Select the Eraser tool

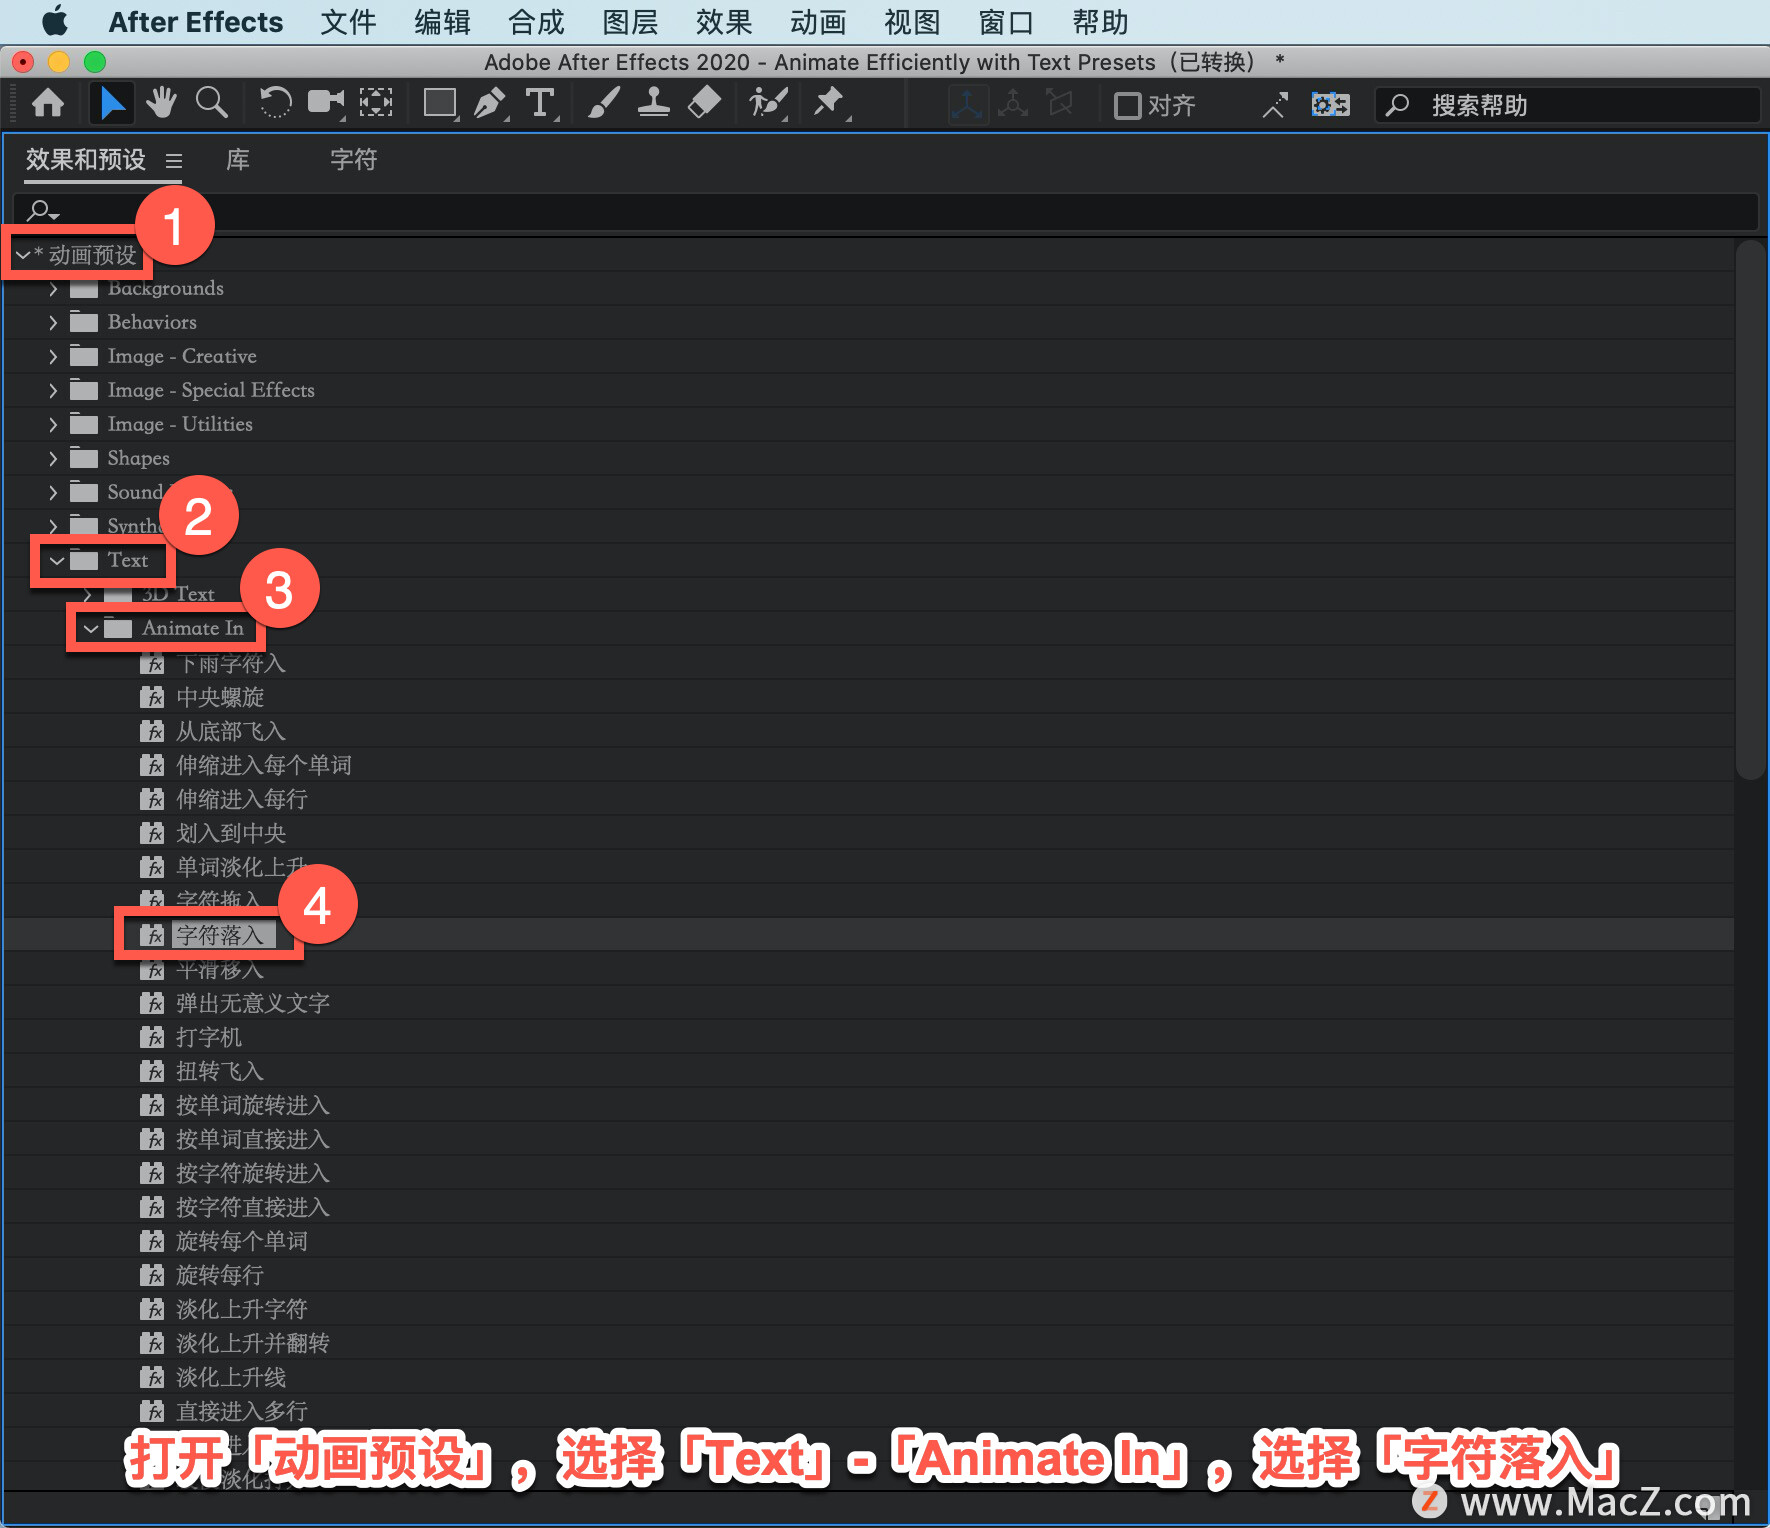click(705, 103)
